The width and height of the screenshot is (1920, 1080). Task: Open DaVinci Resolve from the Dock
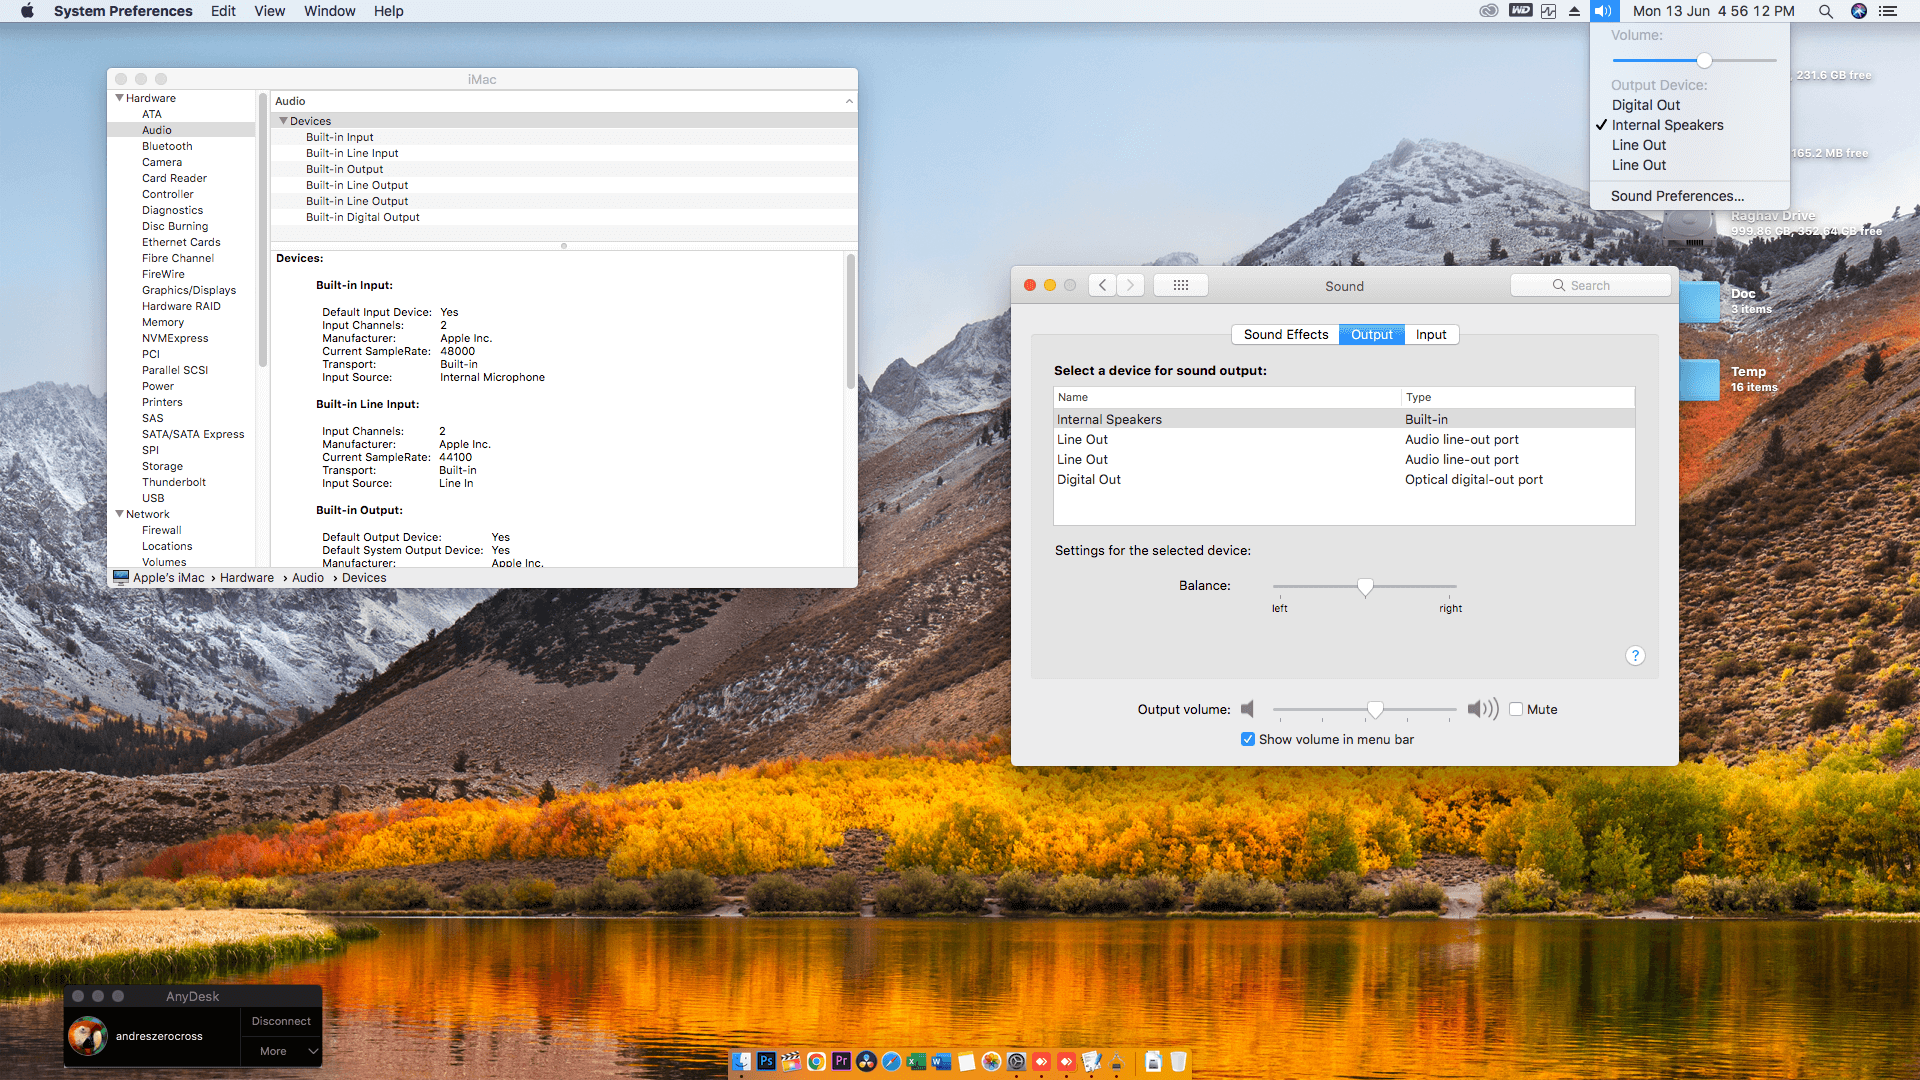pyautogui.click(x=866, y=1061)
